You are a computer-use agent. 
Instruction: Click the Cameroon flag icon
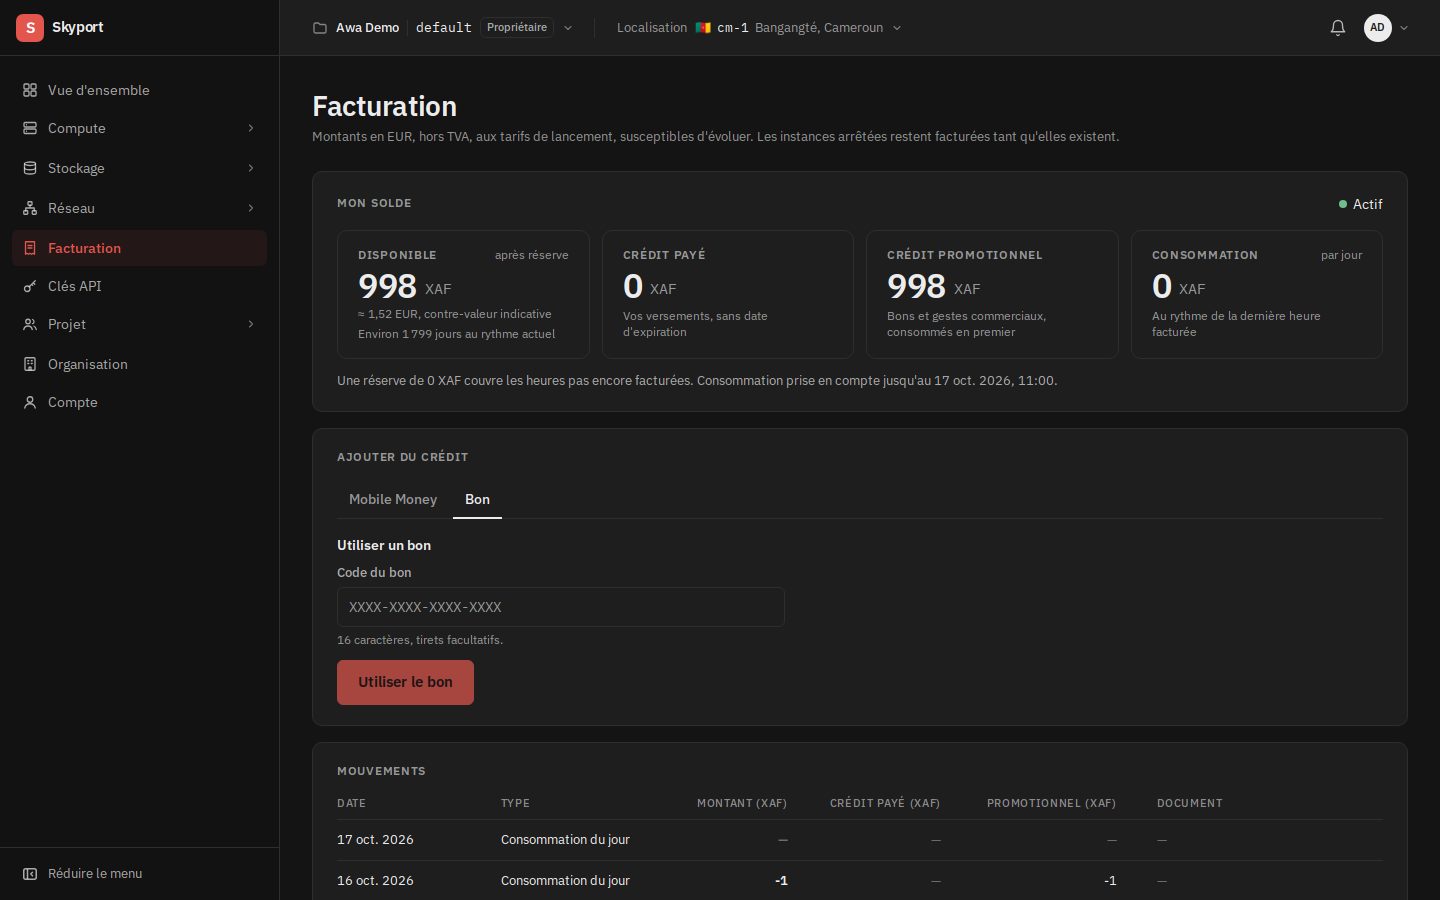[x=703, y=28]
